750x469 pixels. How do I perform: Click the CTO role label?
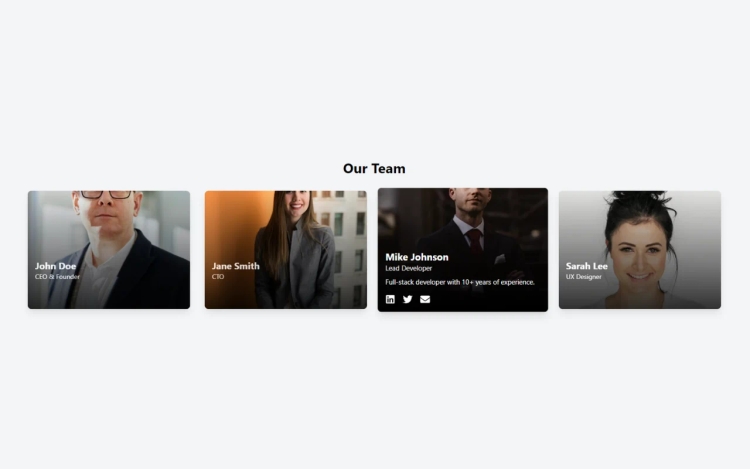click(218, 277)
